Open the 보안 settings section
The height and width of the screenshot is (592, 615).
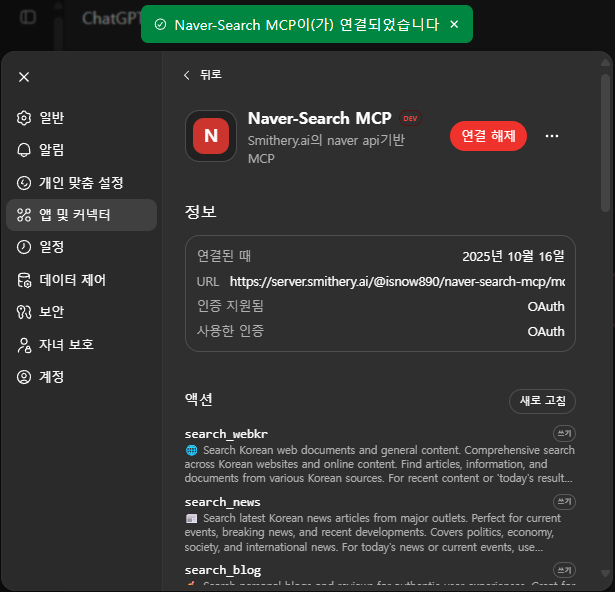(x=82, y=312)
